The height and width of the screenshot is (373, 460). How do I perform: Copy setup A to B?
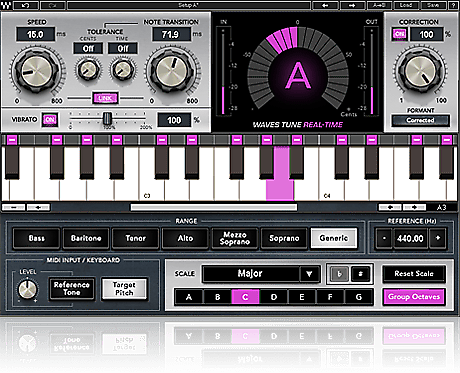(x=379, y=5)
